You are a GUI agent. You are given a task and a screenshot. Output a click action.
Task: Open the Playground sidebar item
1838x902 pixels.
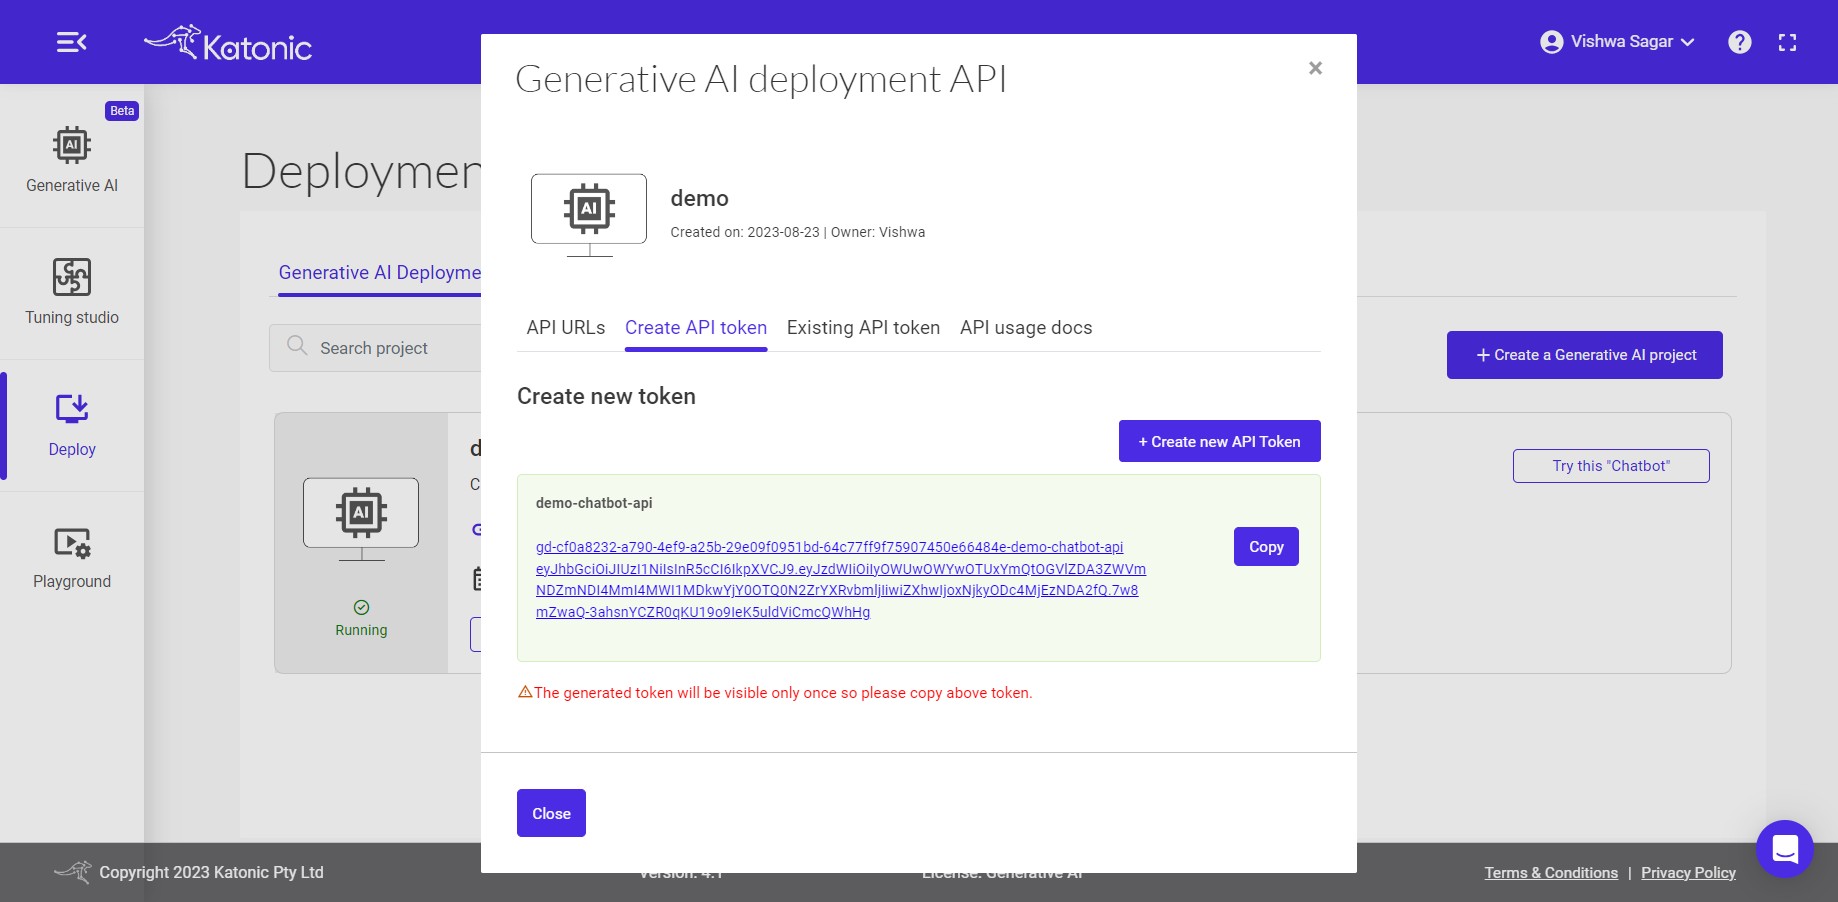point(72,558)
